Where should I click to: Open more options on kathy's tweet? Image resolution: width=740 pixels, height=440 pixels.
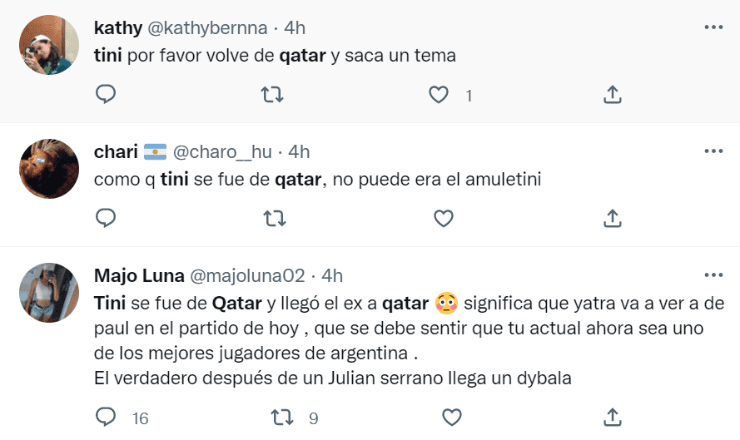tap(713, 27)
